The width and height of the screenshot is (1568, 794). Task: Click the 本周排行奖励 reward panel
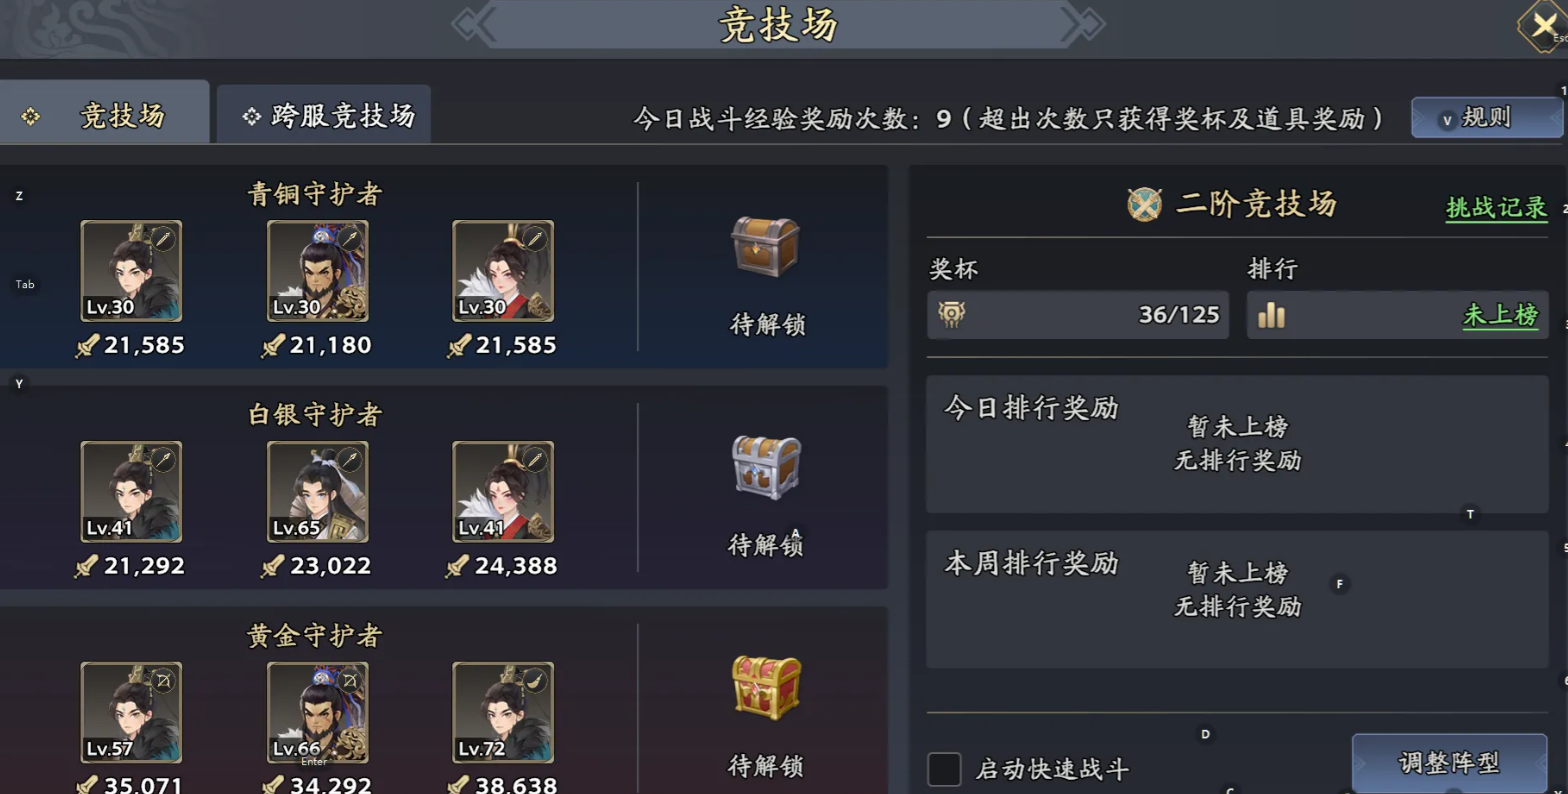[x=1237, y=599]
